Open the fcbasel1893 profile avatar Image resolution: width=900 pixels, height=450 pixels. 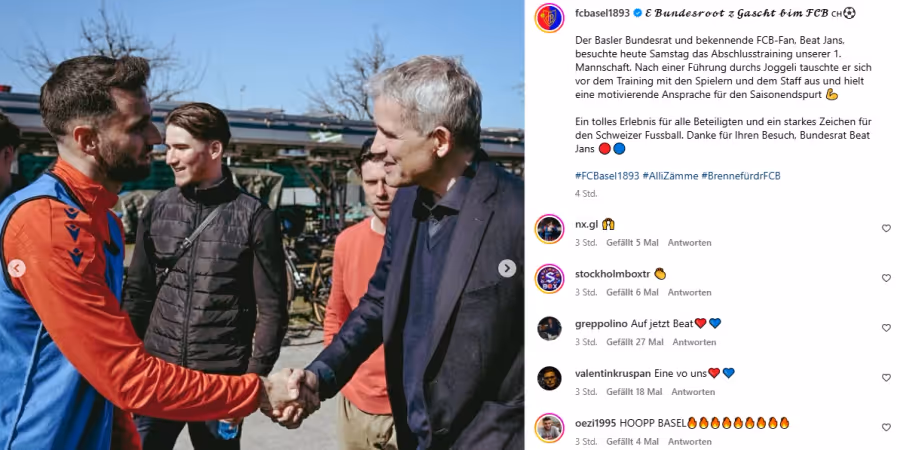pos(549,18)
